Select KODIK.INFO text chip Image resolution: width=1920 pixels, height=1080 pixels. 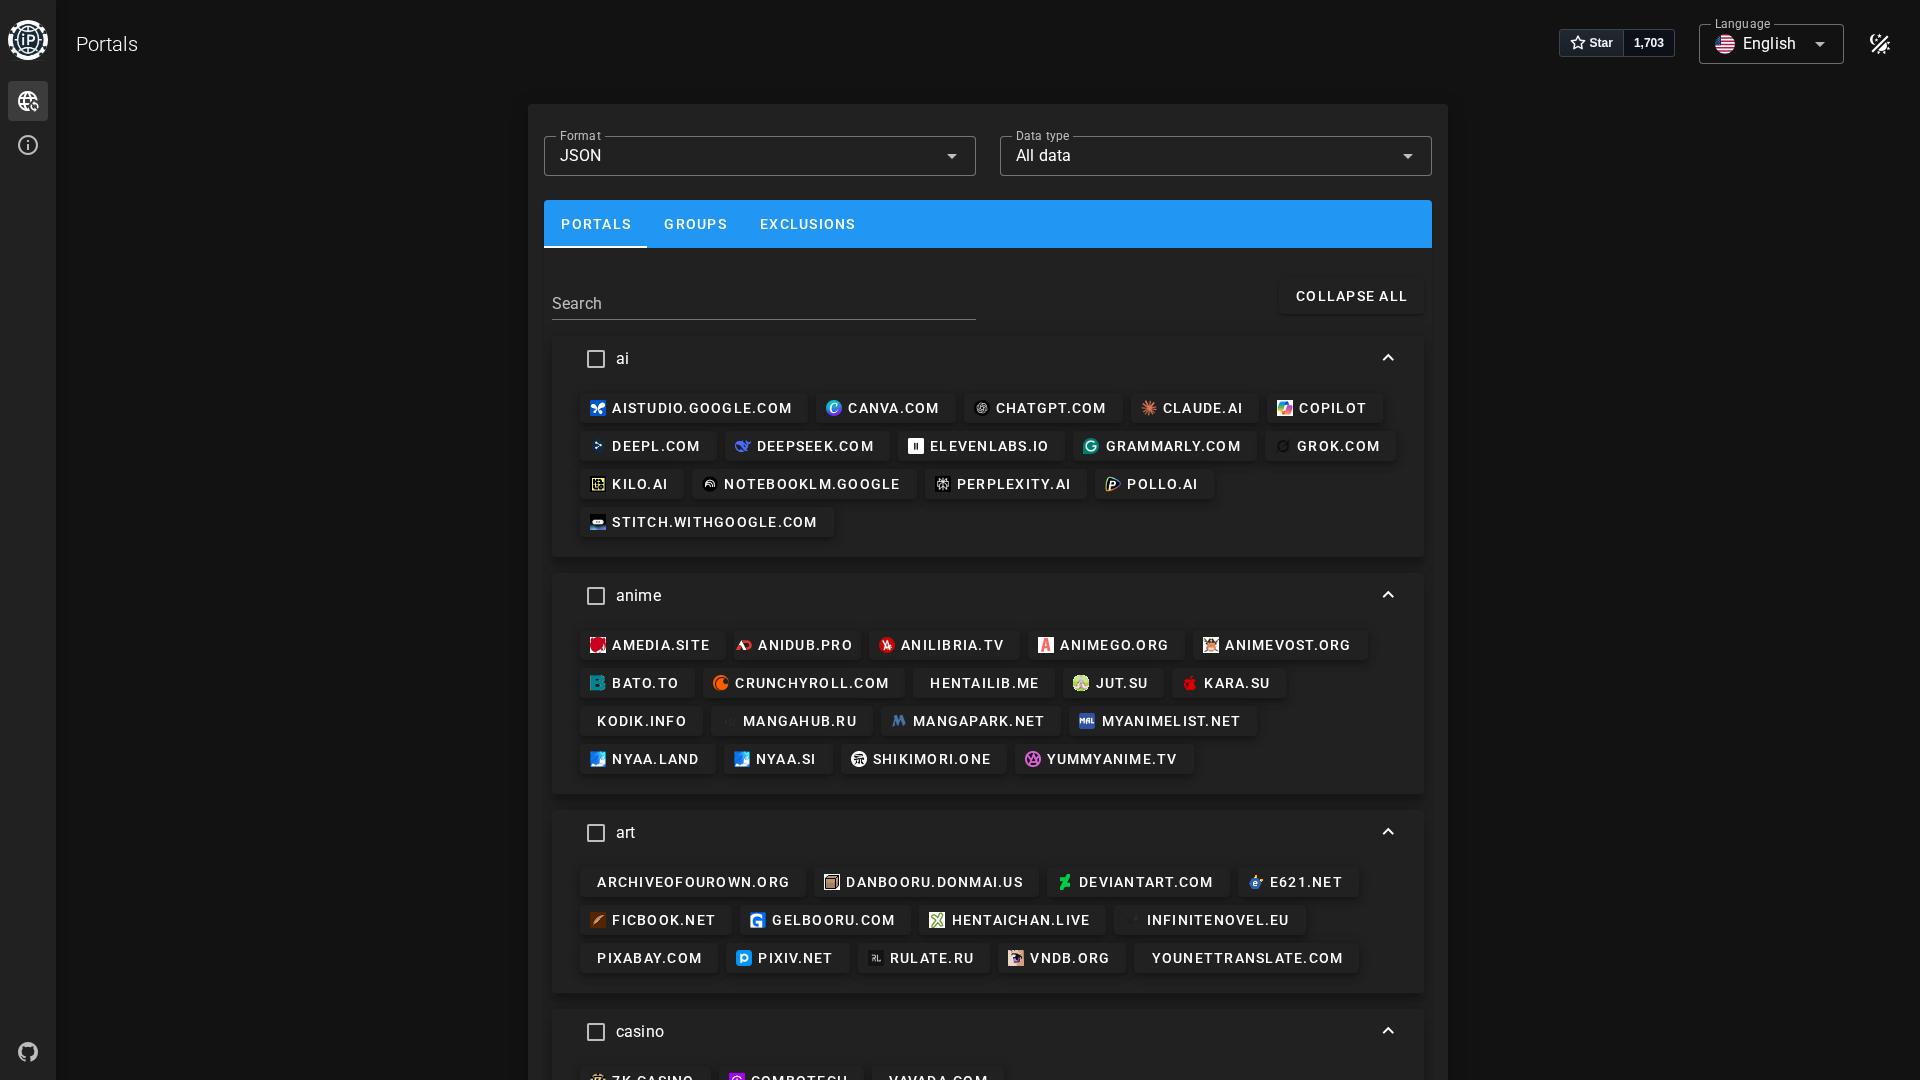(x=641, y=721)
